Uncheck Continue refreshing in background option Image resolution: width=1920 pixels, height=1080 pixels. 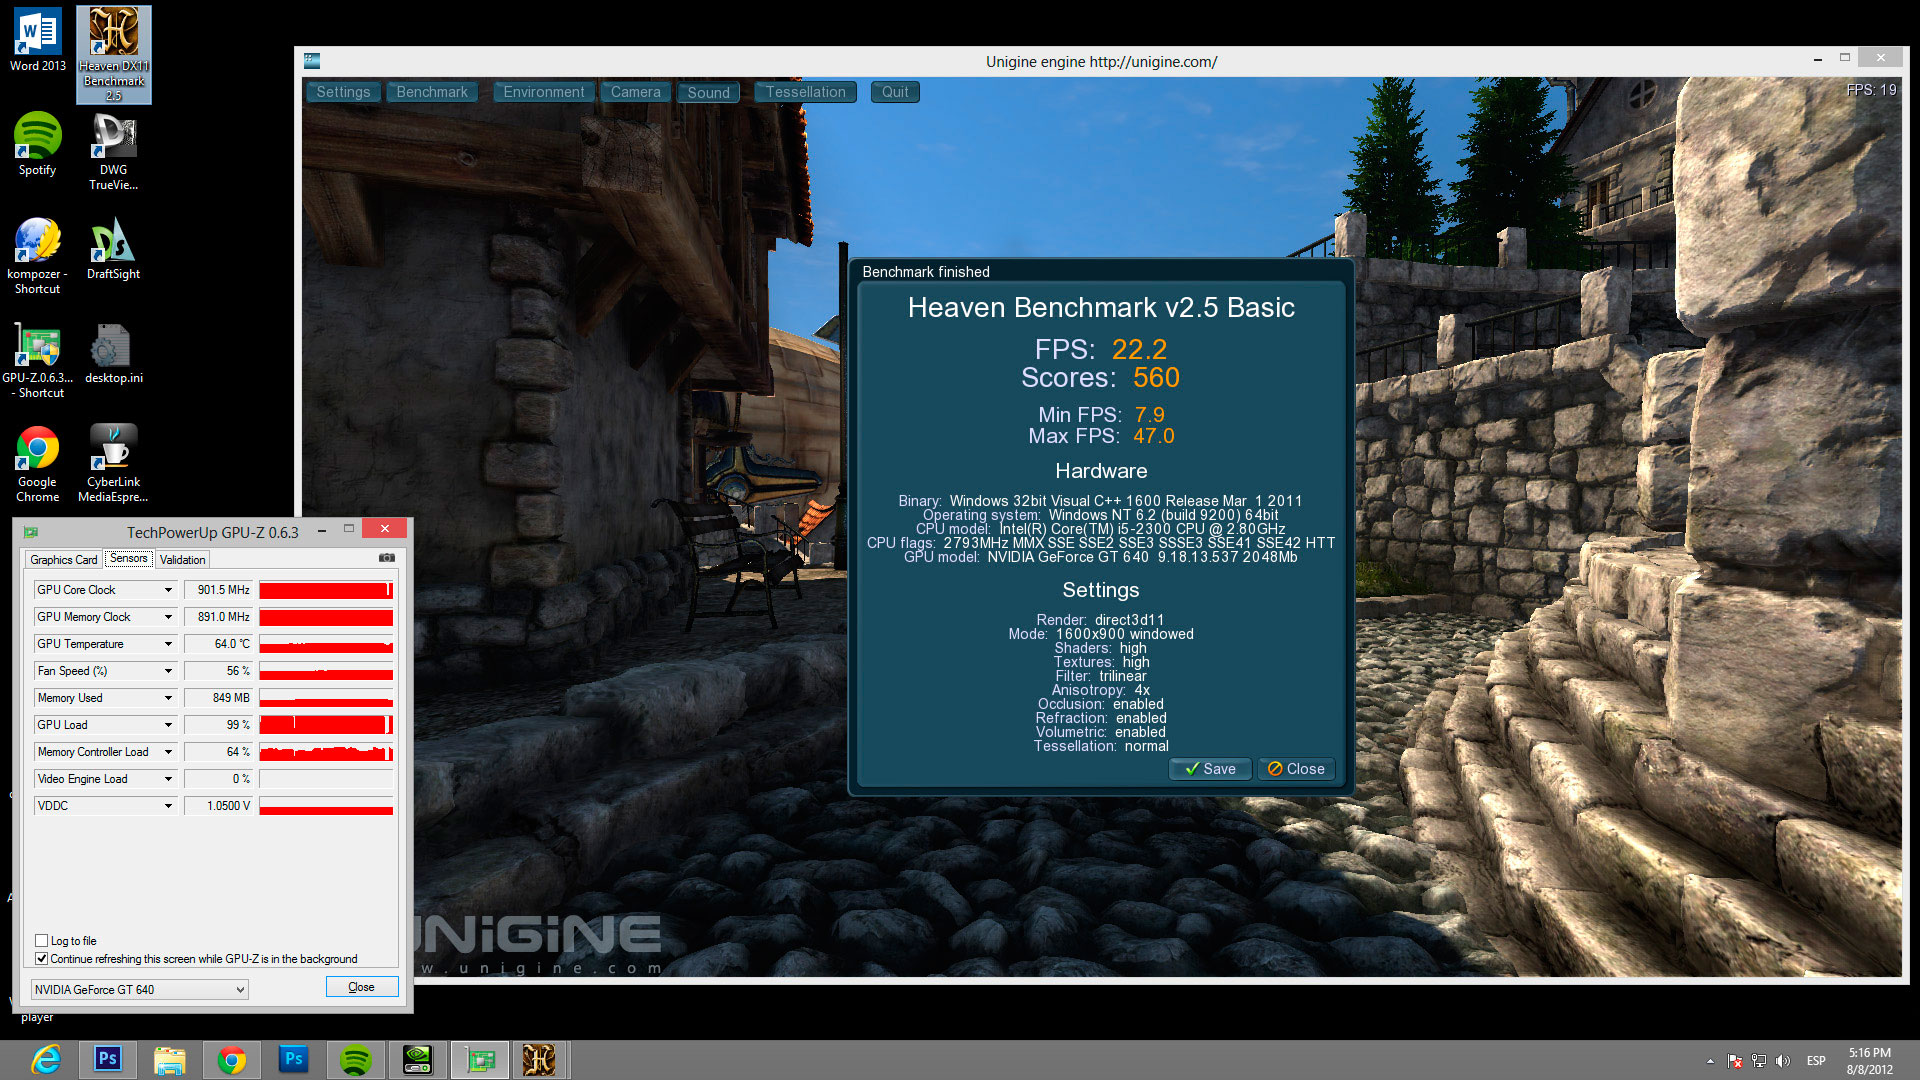coord(42,959)
